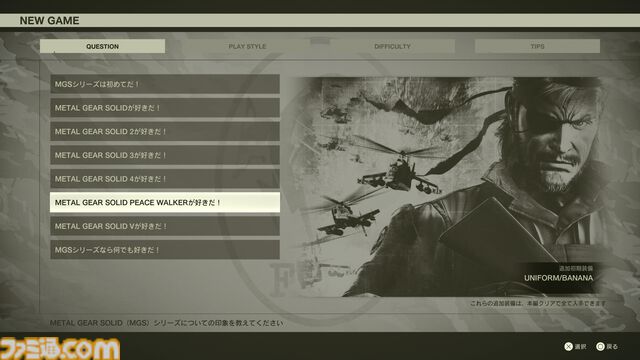The image size is (640, 360).
Task: Select 'METAL GEAR SOLID 2が好きだ！' option
Action: (x=165, y=131)
